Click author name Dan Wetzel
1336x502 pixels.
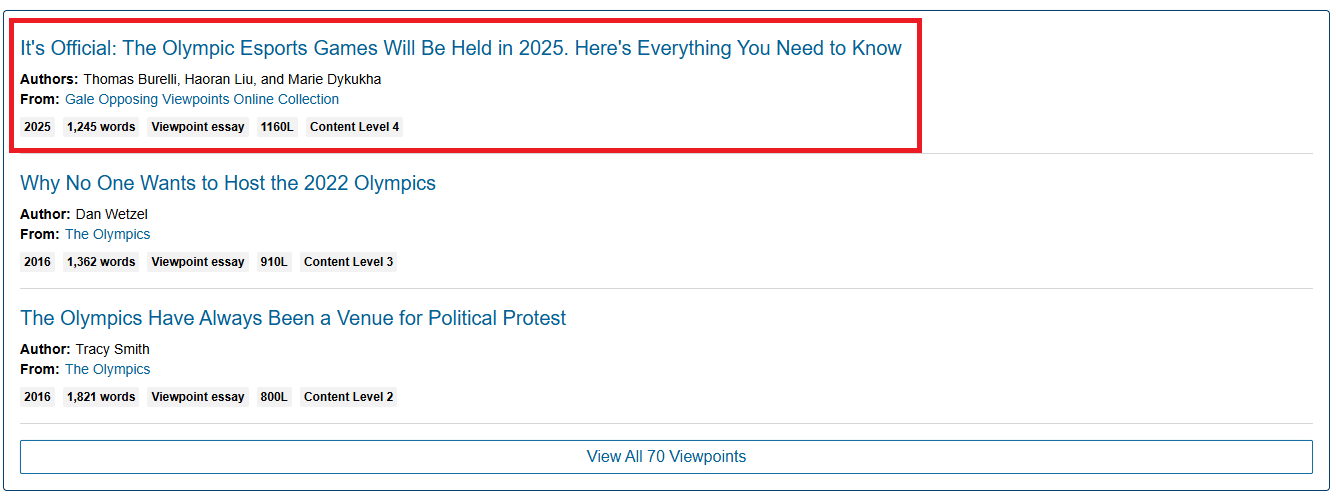tap(112, 214)
